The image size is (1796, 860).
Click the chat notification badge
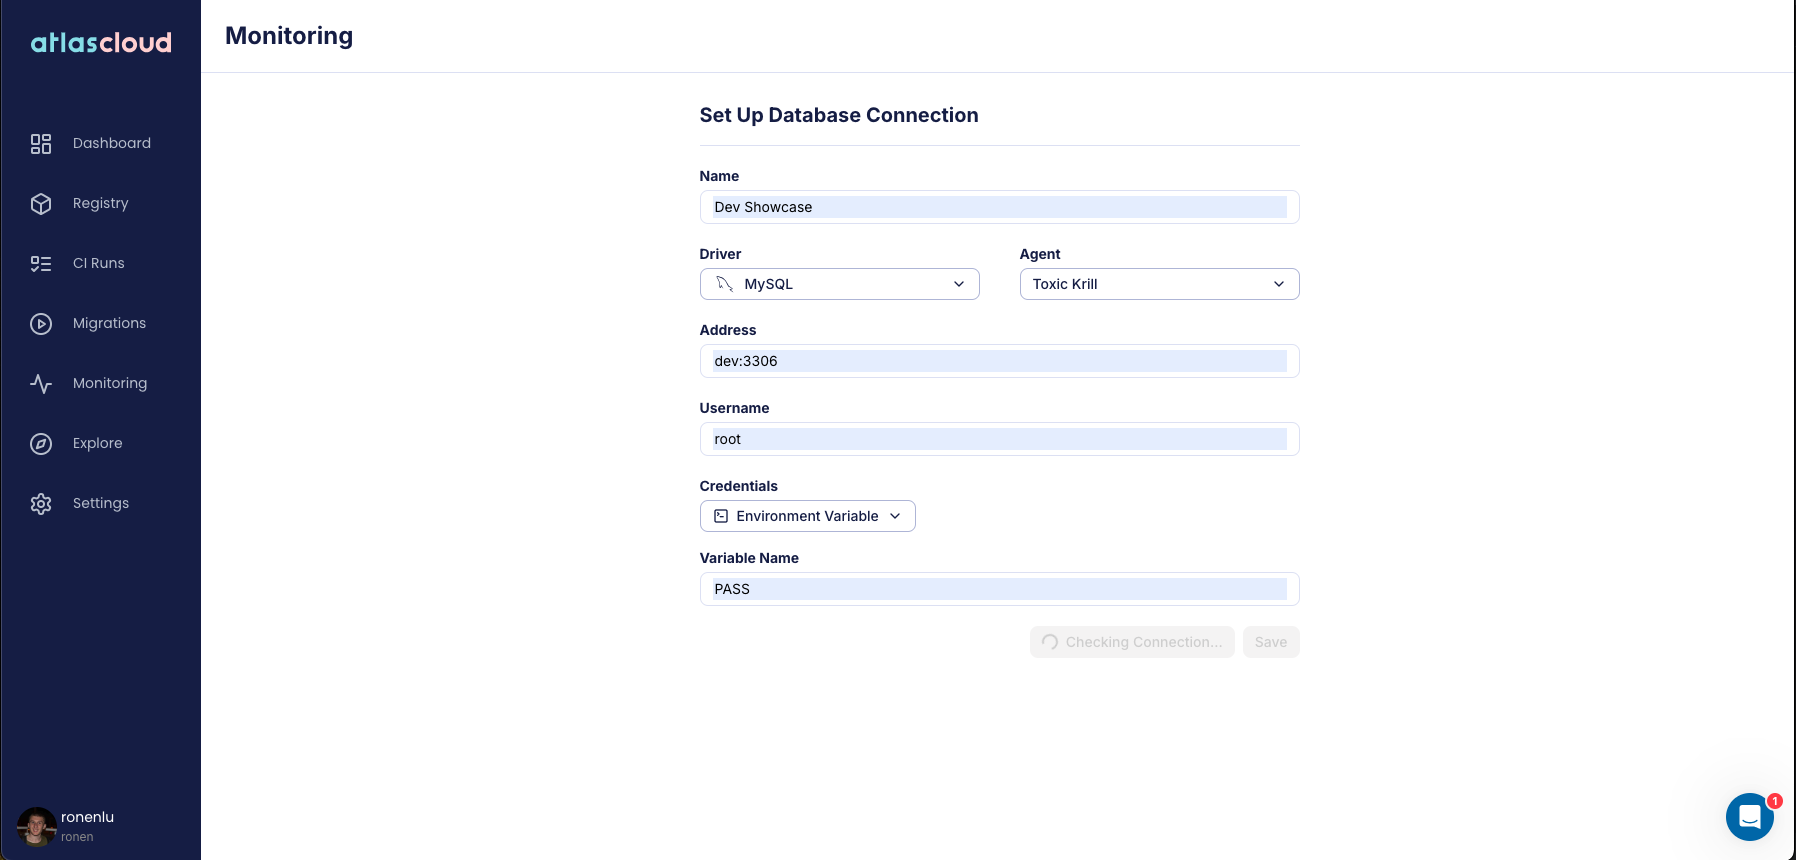pos(1775,801)
